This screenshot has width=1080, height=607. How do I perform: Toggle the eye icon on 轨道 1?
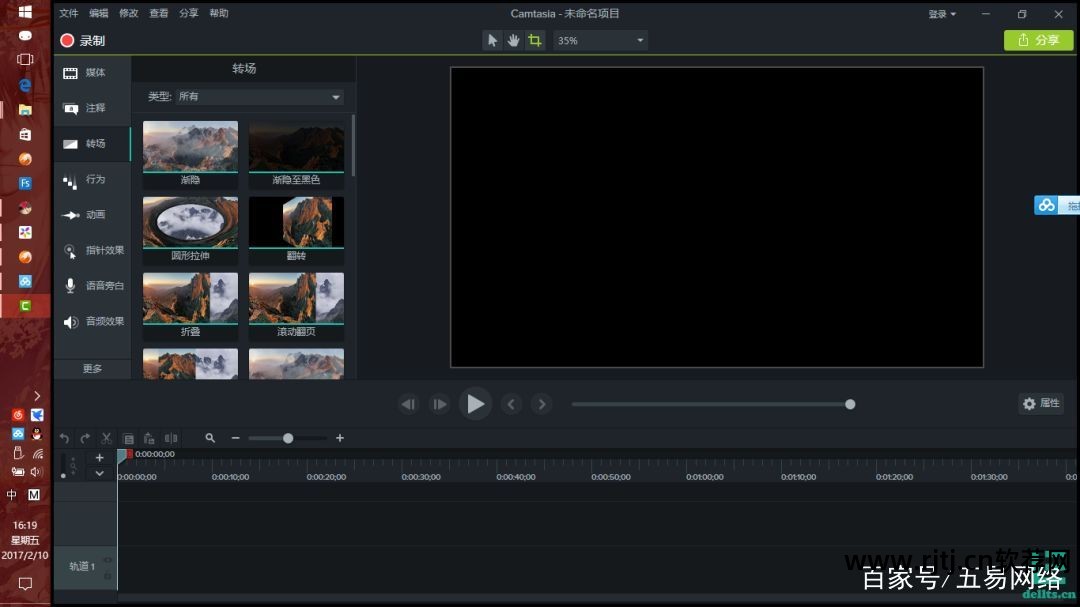point(107,560)
